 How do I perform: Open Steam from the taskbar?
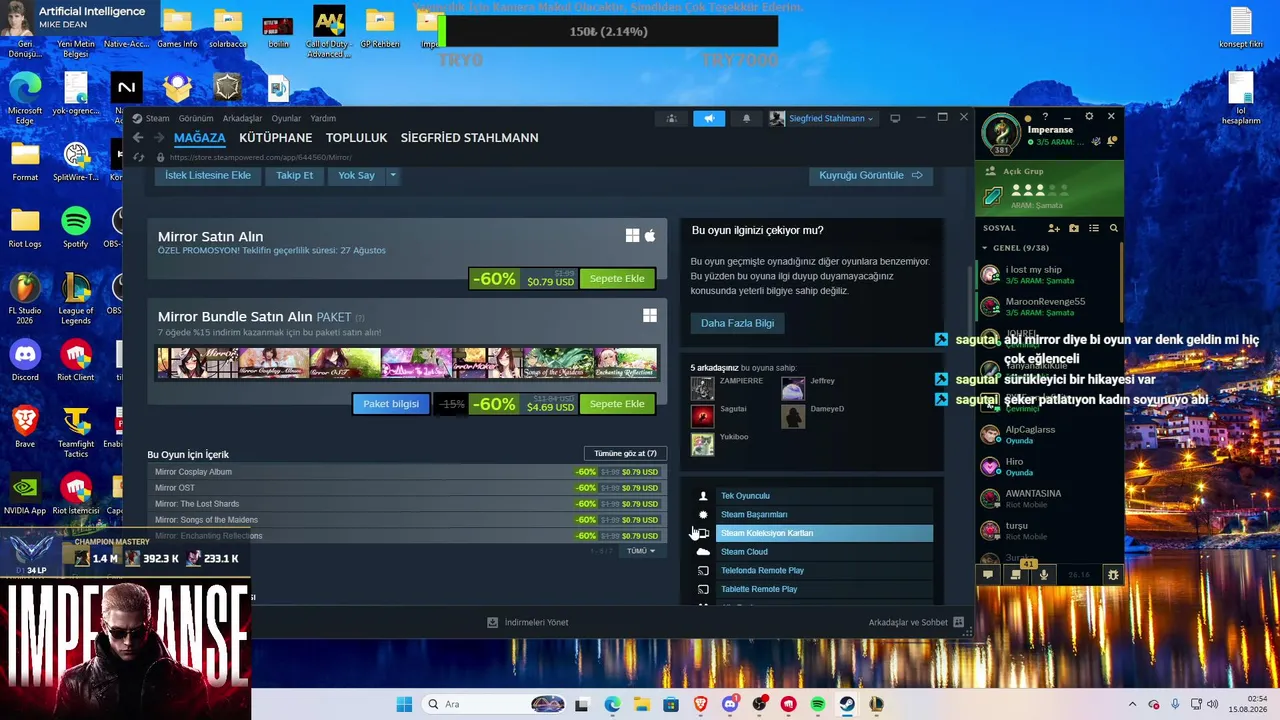point(847,704)
